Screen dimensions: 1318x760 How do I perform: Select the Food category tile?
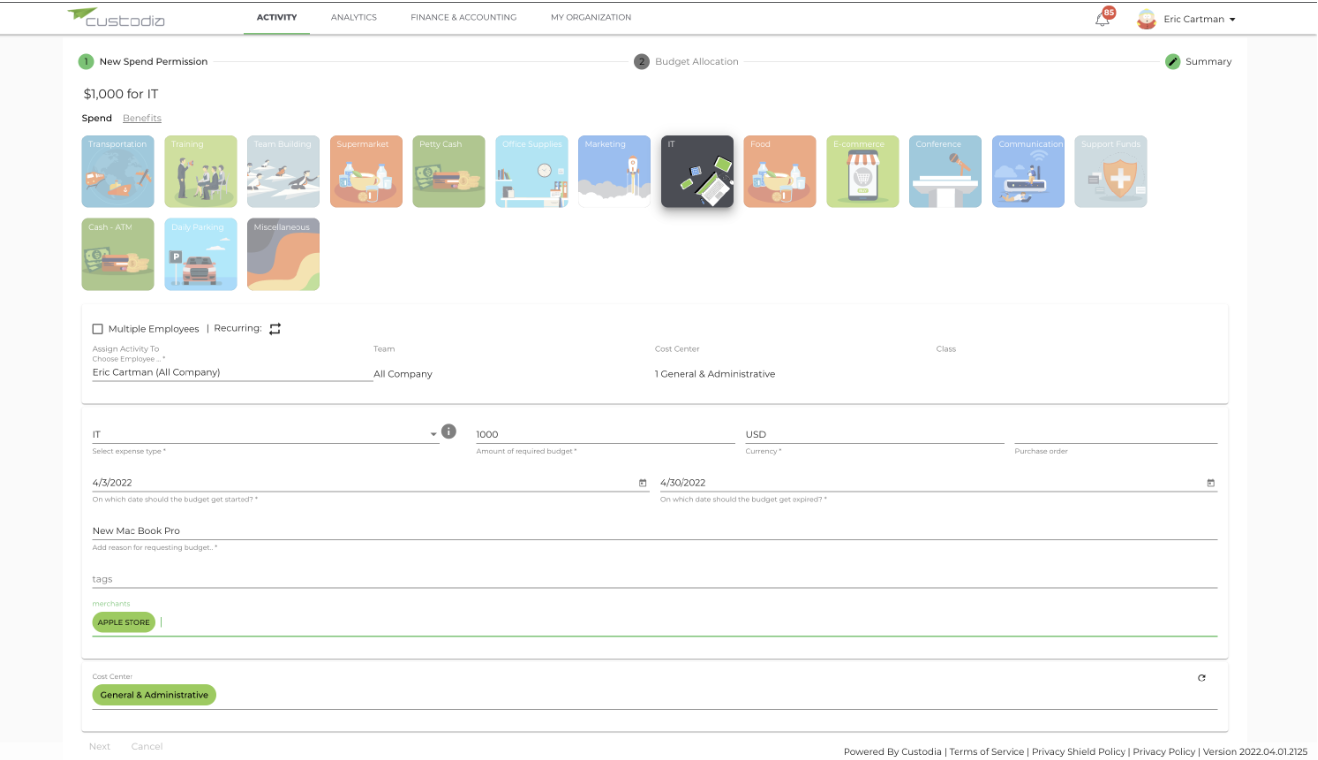[780, 172]
